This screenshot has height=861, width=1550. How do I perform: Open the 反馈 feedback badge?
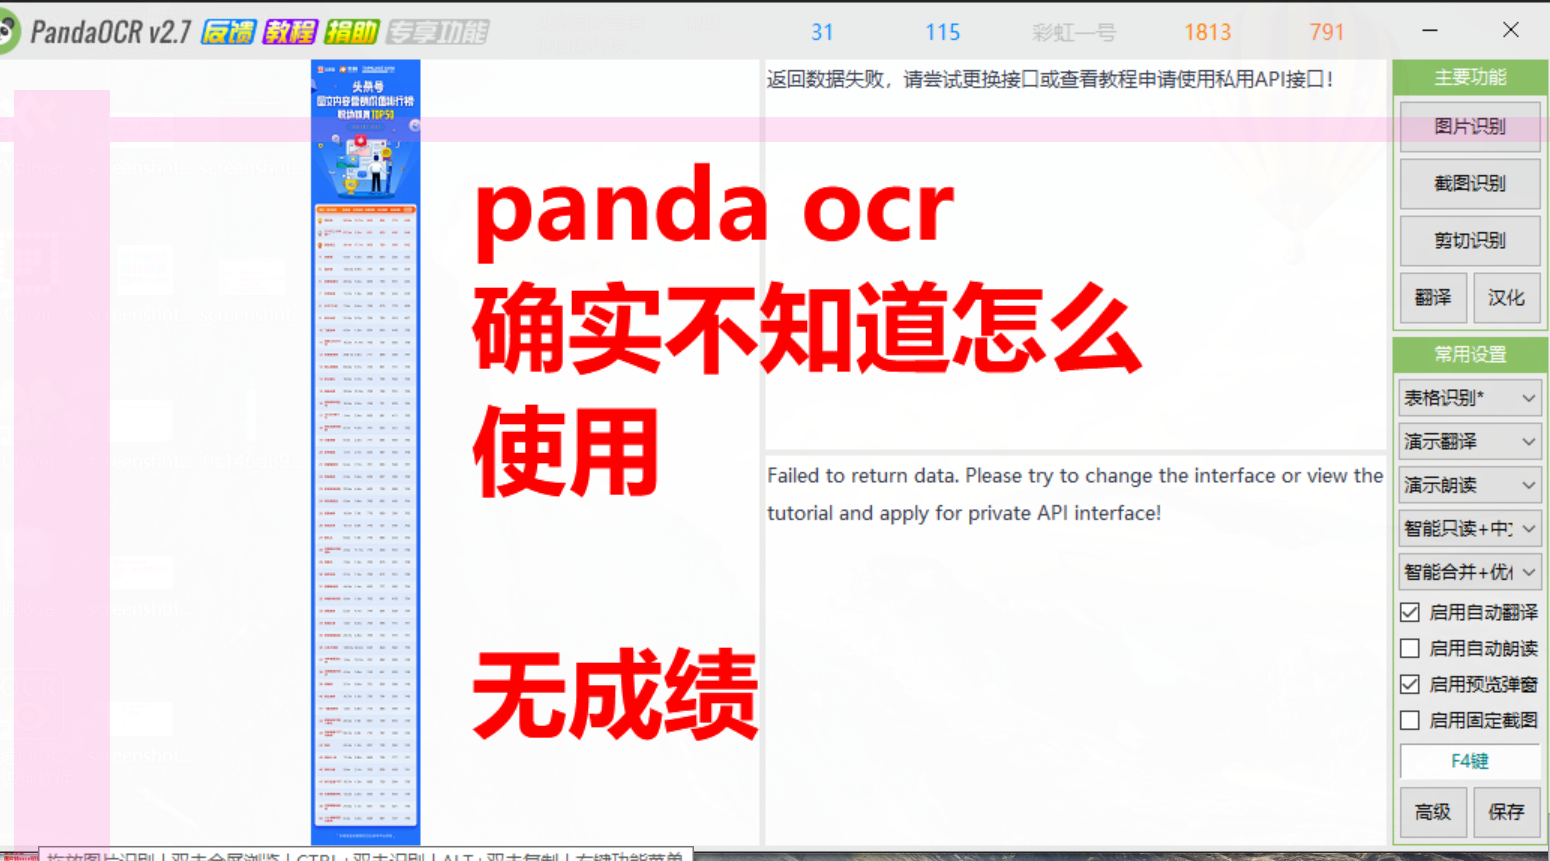[x=228, y=32]
